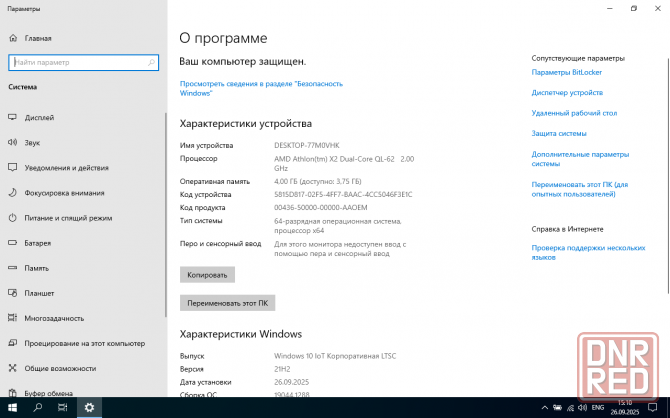Open the Диспетчер устройств link
This screenshot has width=670, height=418.
pyautogui.click(x=567, y=92)
